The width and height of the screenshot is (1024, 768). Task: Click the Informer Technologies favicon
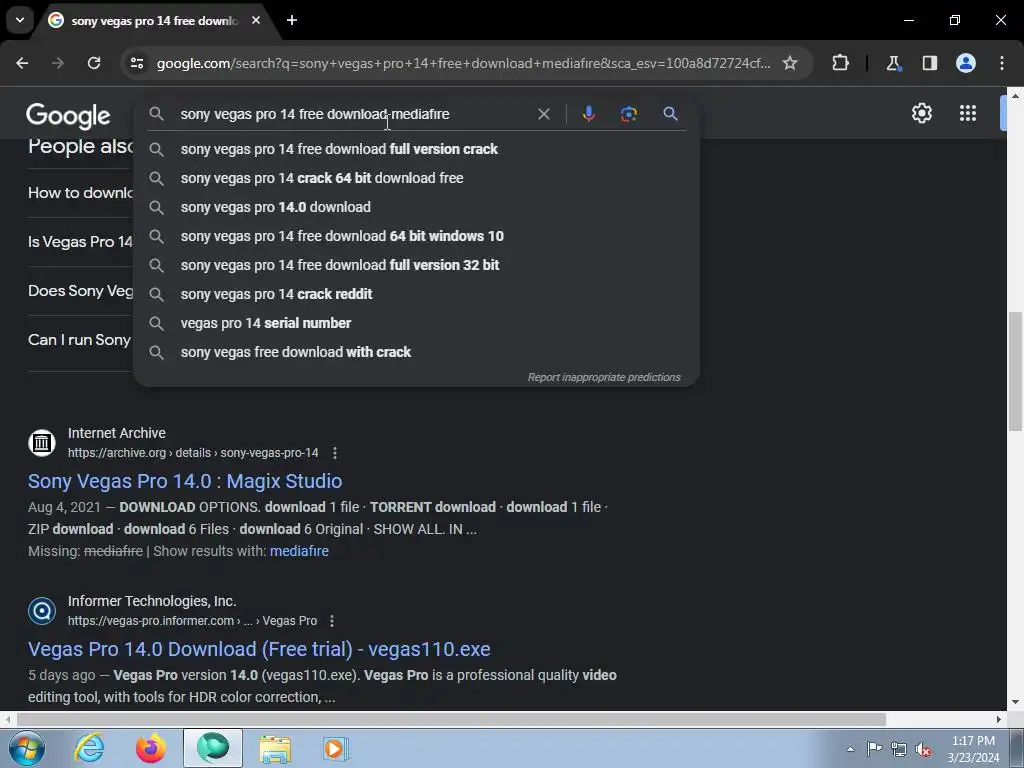[42, 611]
